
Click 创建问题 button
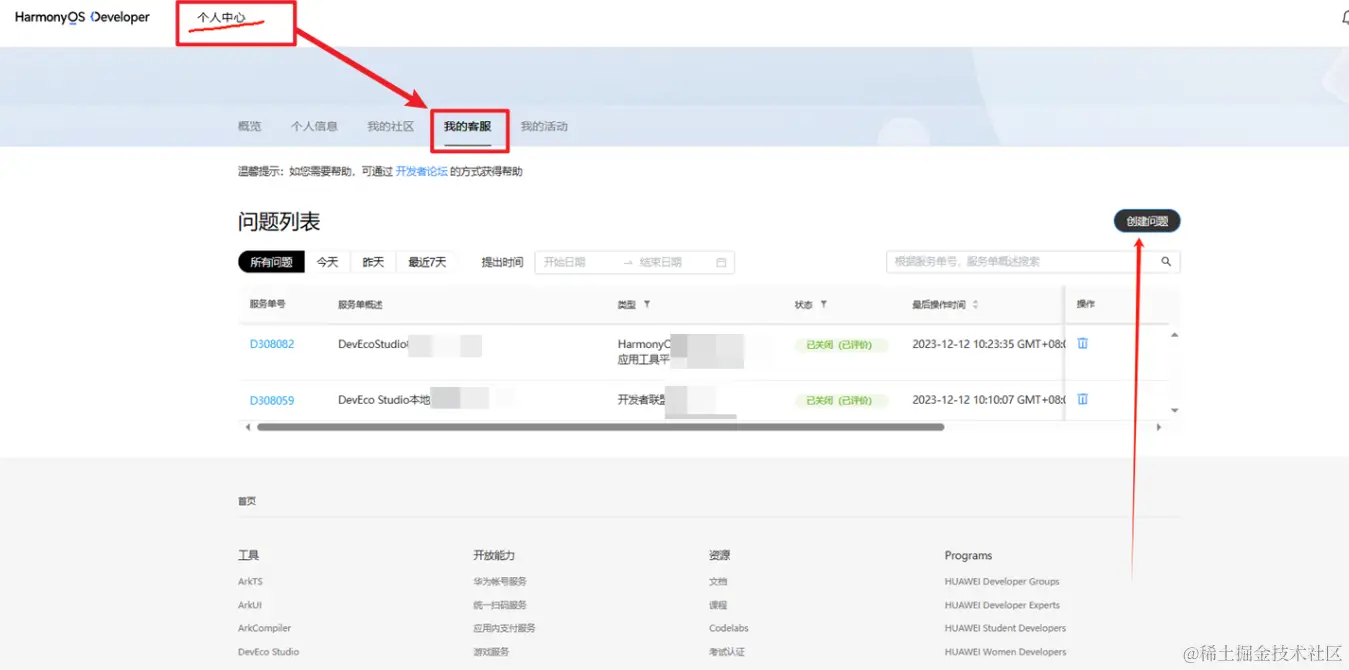[x=1147, y=221]
